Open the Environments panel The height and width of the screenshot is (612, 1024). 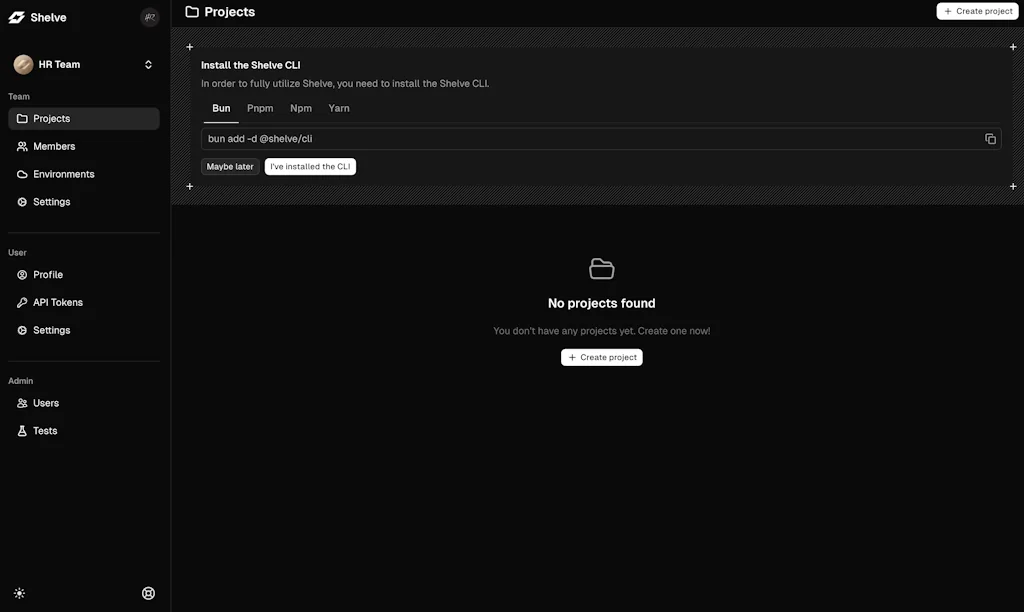coord(64,174)
